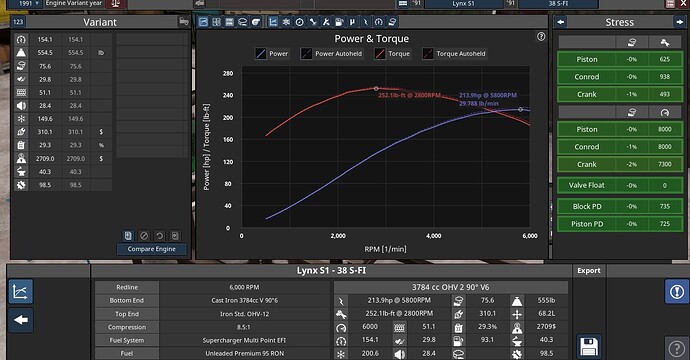Click the Lynx S1 - 38 S-FI title bar
The image size is (690, 360).
331,271
